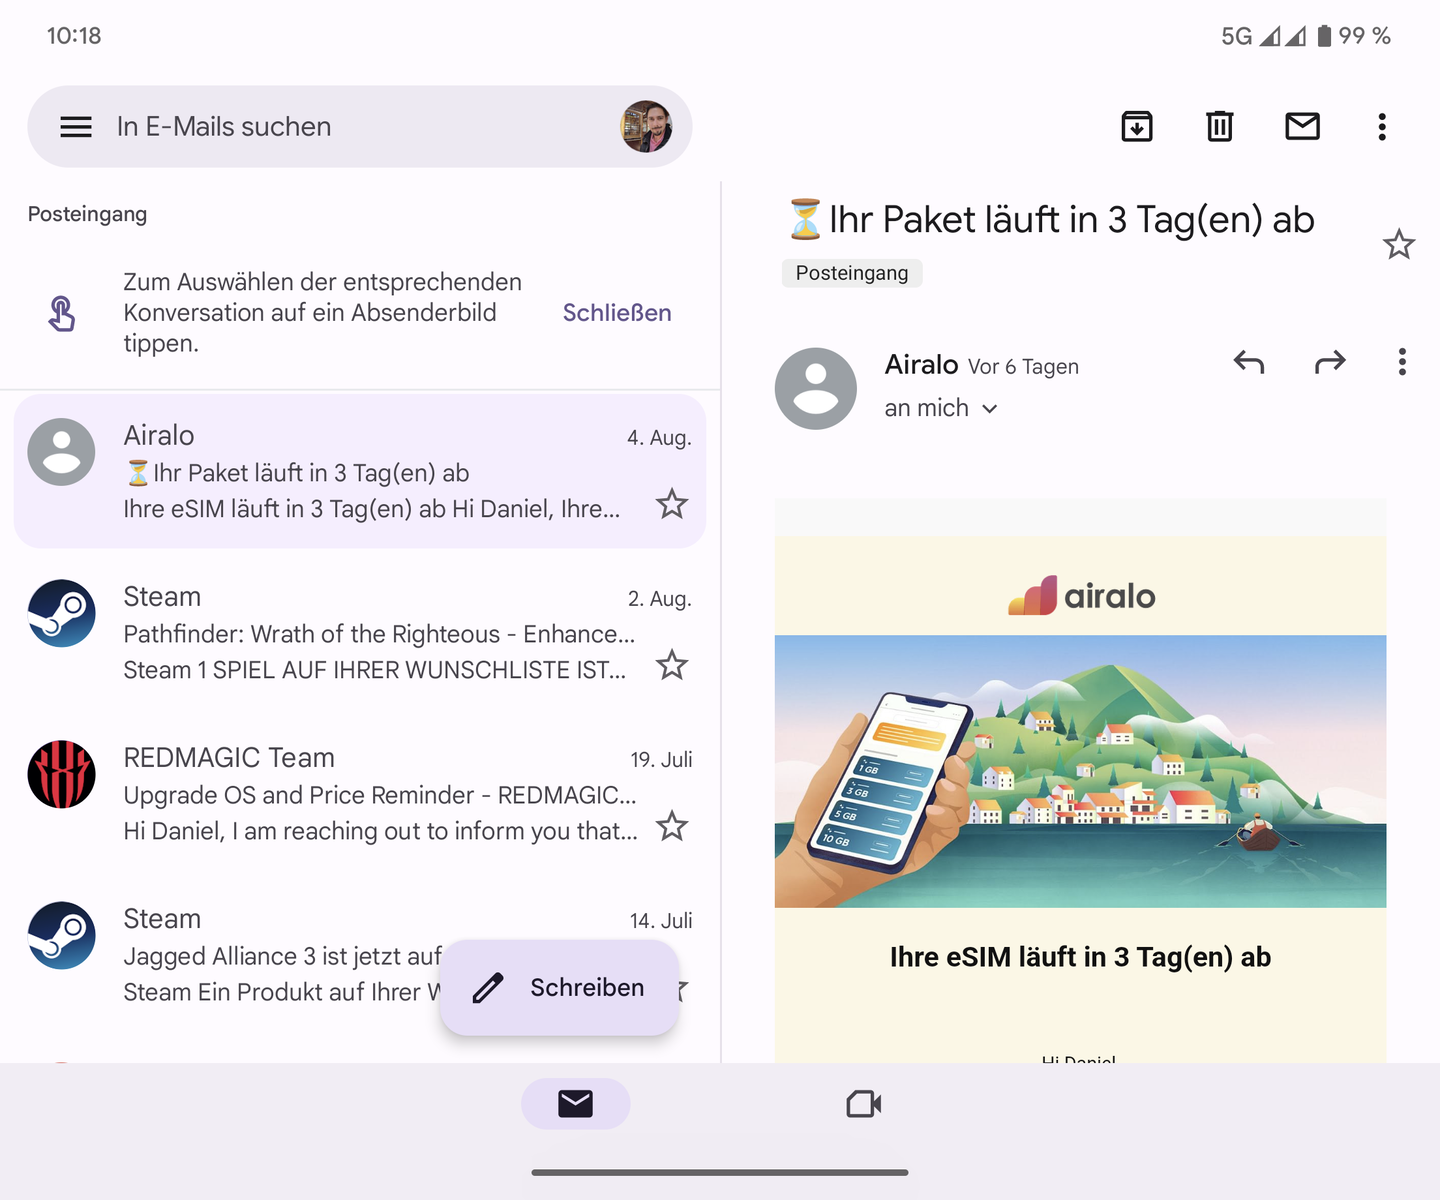1440x1200 pixels.
Task: Switch to the Meet video tab
Action: [x=864, y=1104]
